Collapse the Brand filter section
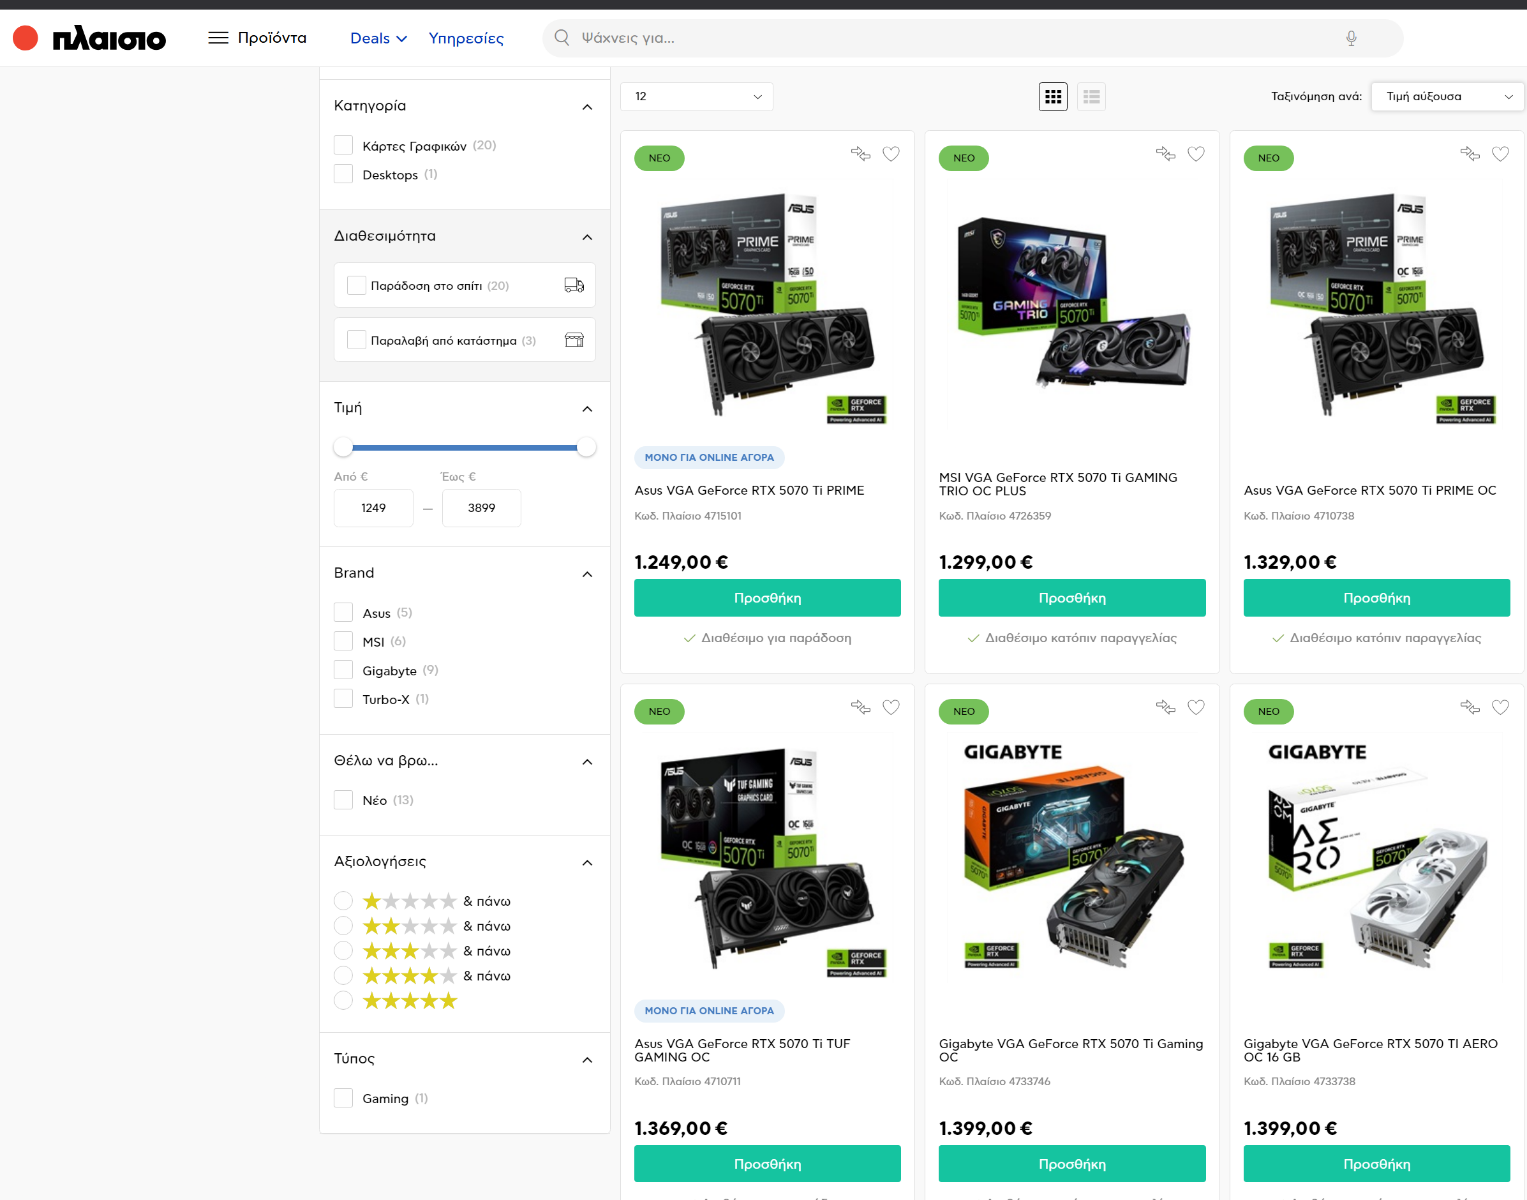Screen dimensions: 1527x1200 tap(587, 574)
